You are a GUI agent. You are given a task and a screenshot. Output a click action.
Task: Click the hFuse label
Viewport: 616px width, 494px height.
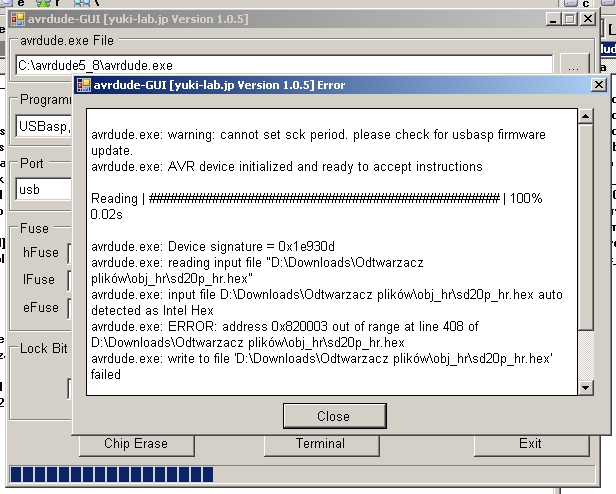41,252
